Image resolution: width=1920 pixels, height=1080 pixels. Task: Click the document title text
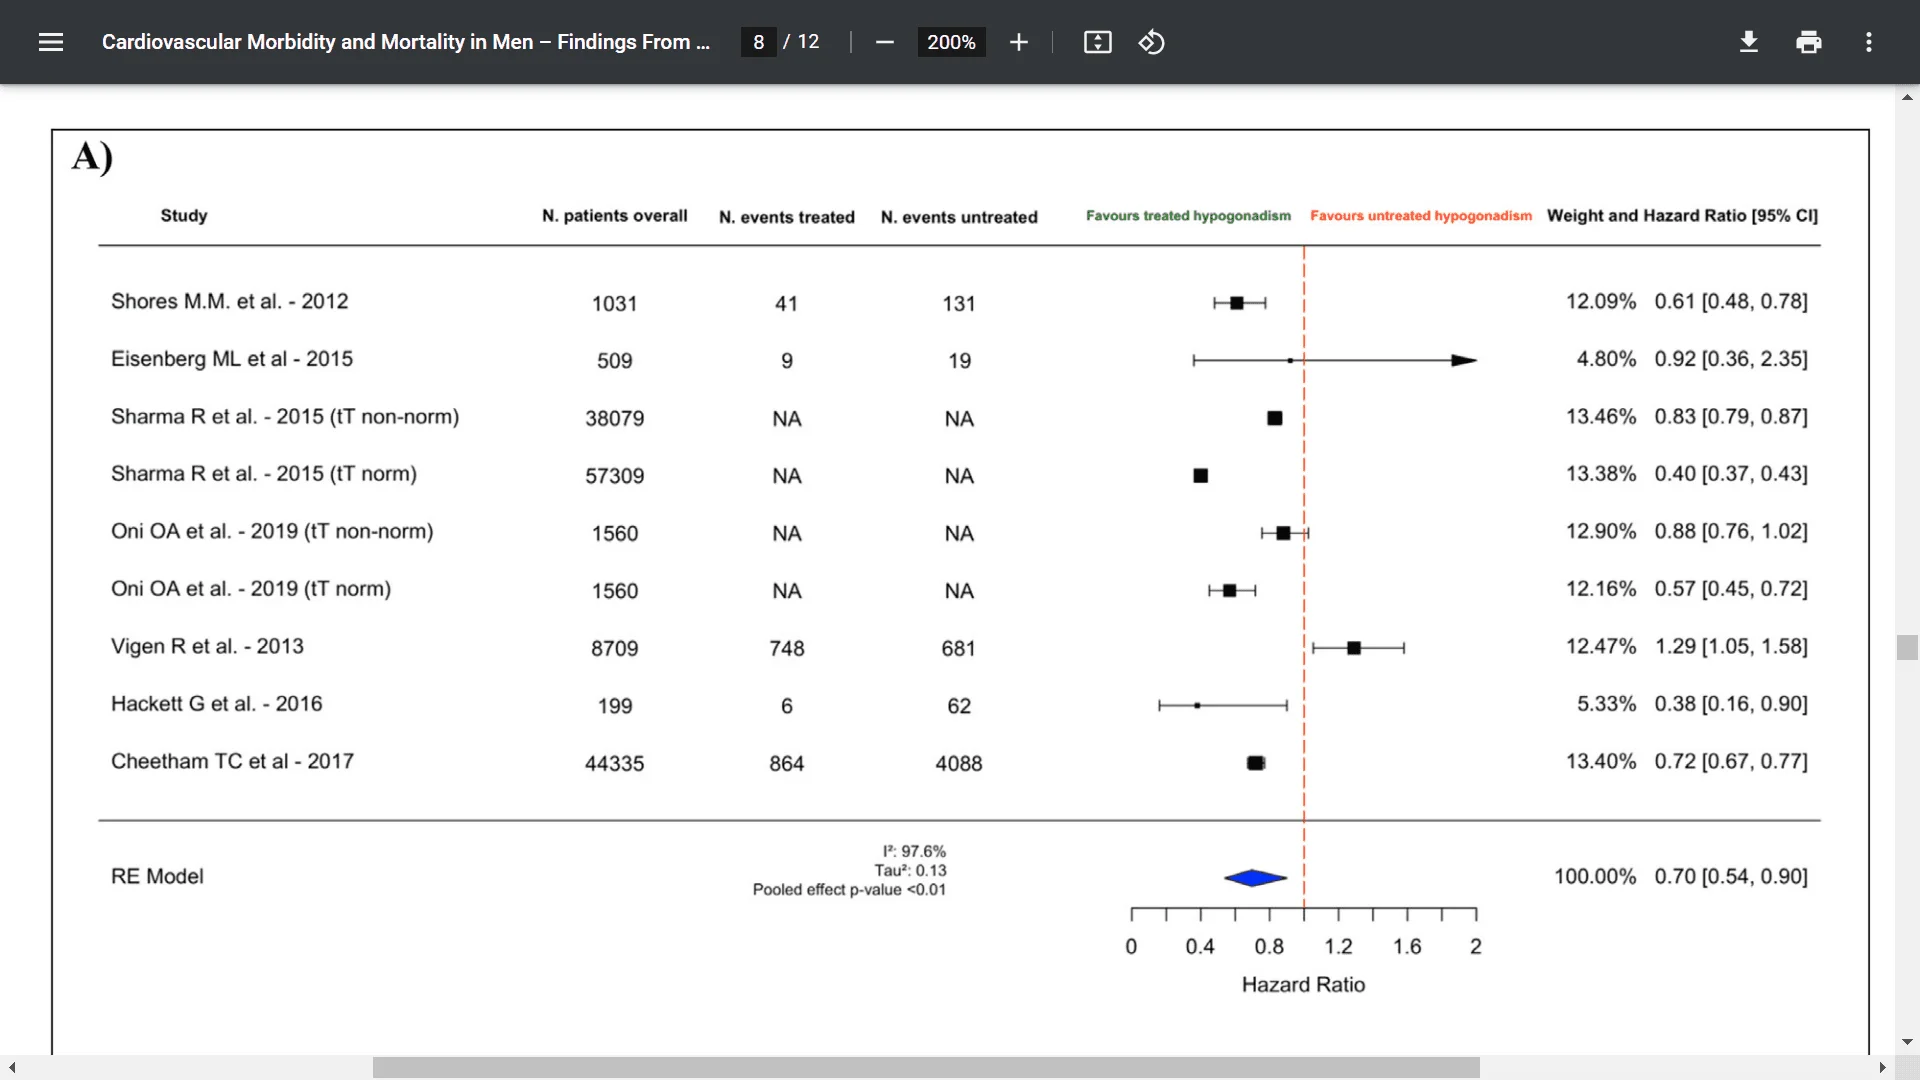(x=405, y=42)
